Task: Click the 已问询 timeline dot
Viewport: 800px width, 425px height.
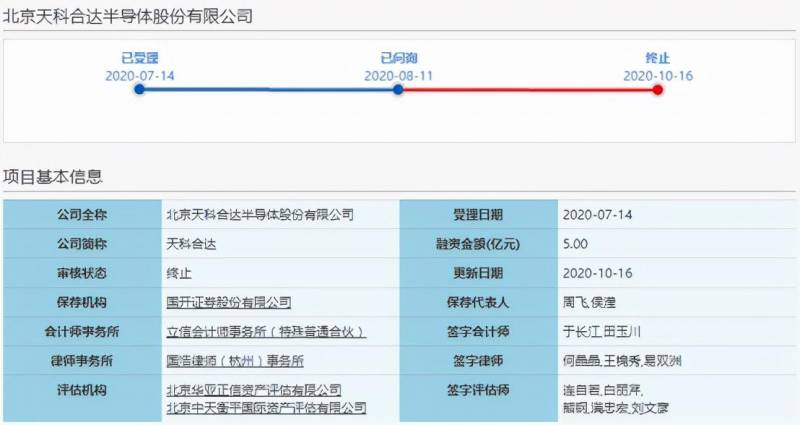Action: click(x=398, y=90)
